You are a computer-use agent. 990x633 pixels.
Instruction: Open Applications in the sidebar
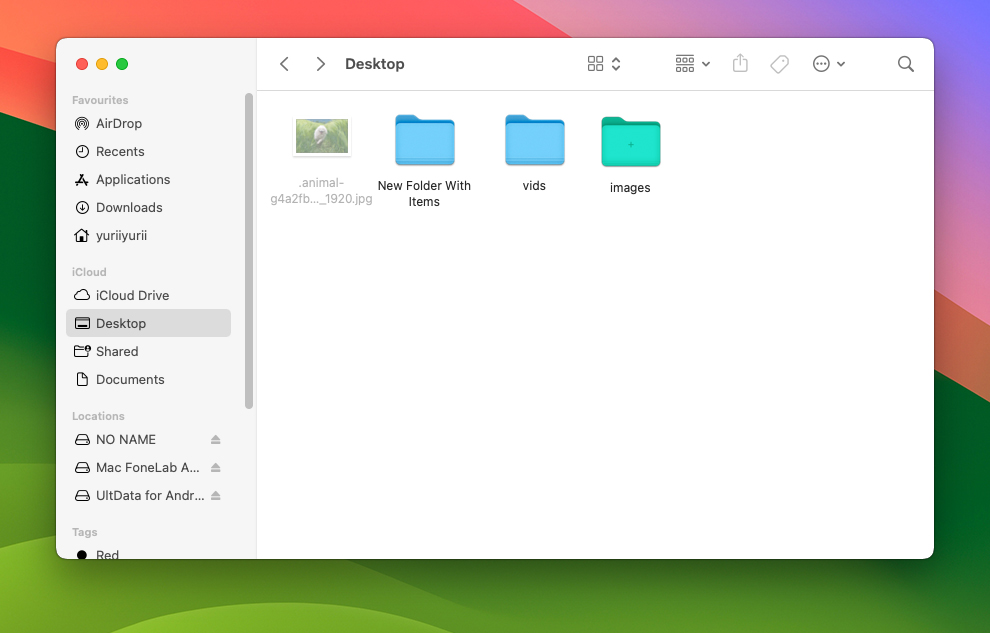(148, 179)
